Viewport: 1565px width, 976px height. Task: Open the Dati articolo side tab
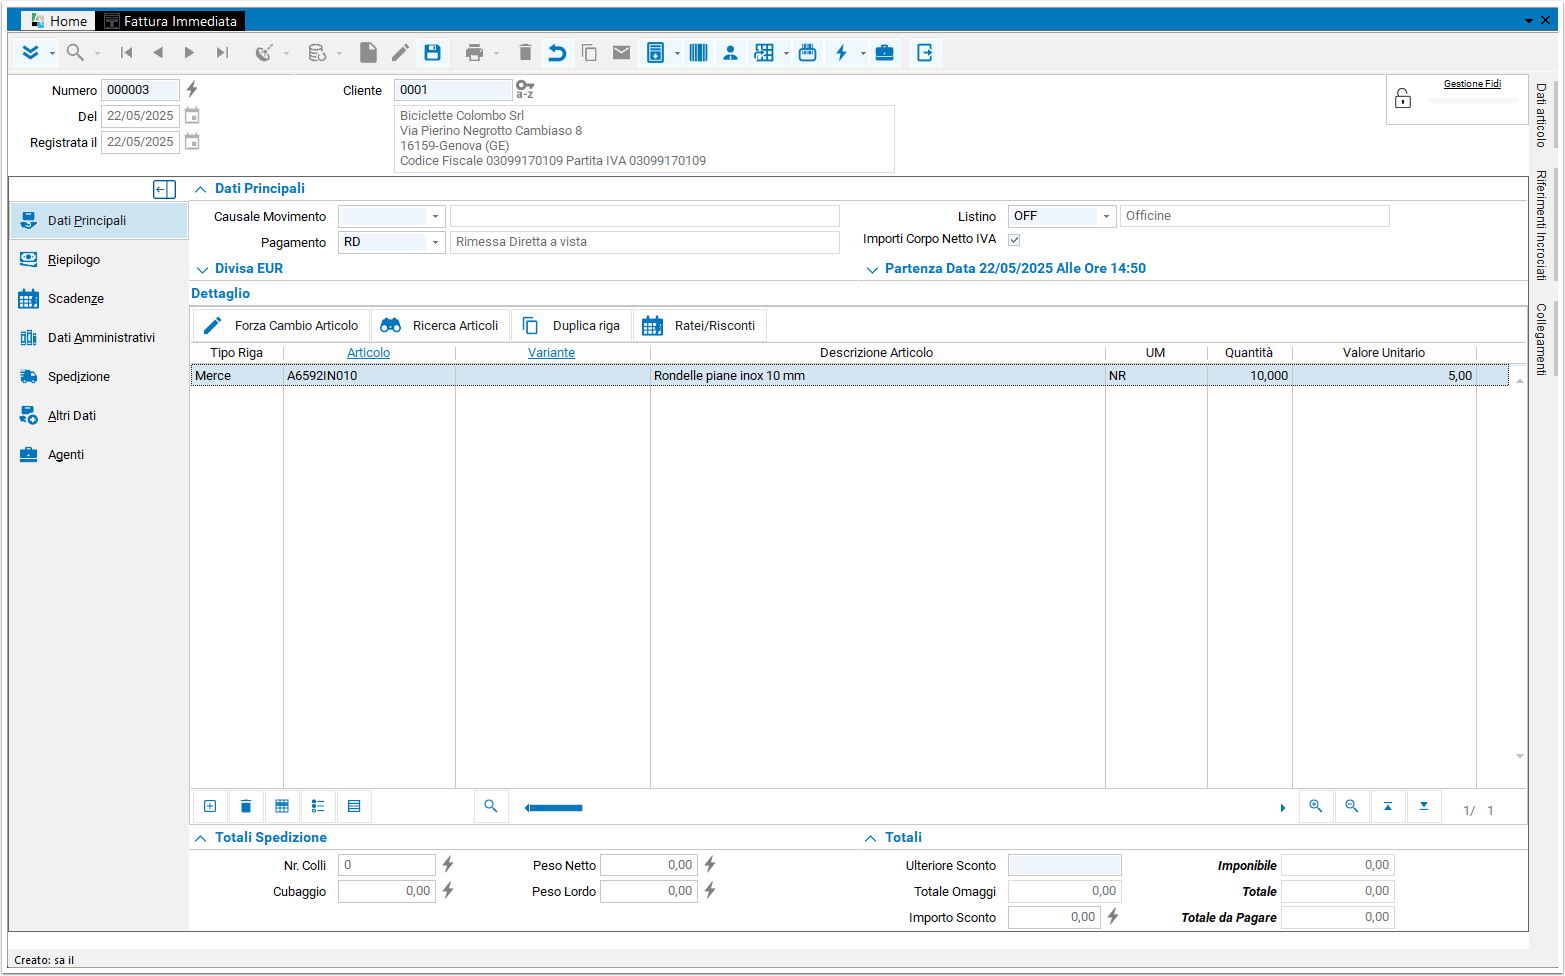tap(1541, 115)
